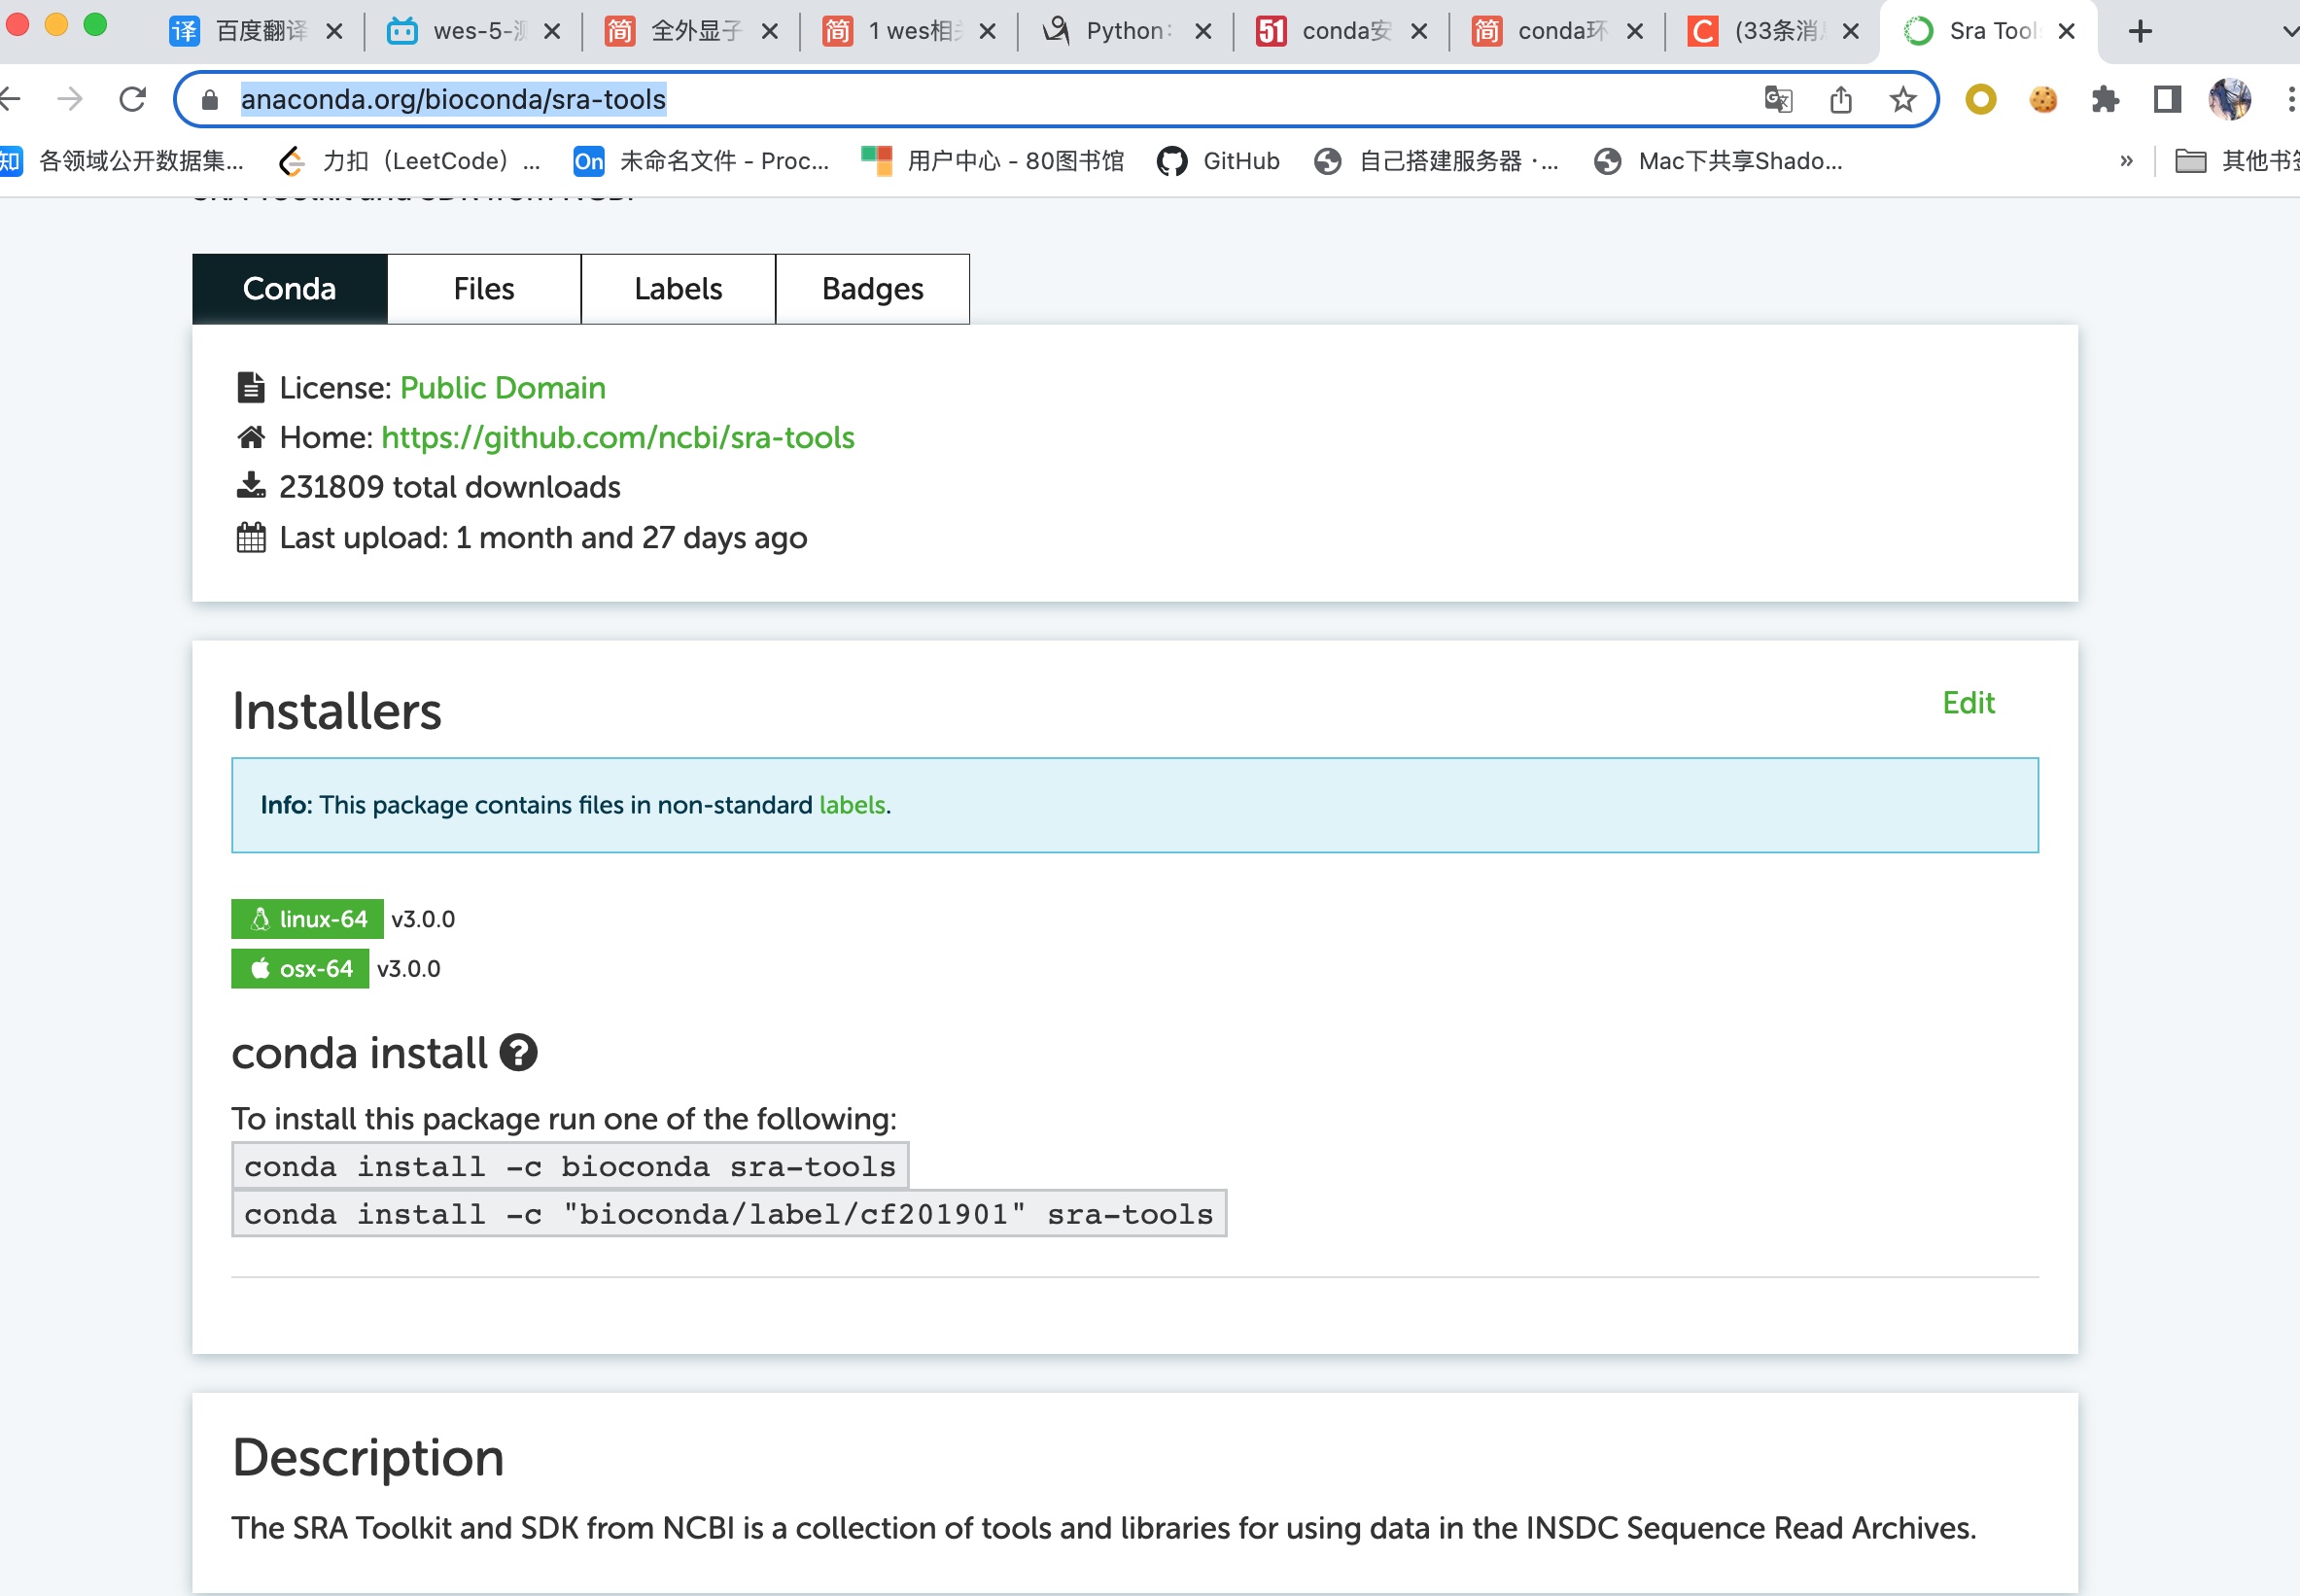Click the linux-64 platform badge
Image resolution: width=2300 pixels, height=1596 pixels.
307,919
